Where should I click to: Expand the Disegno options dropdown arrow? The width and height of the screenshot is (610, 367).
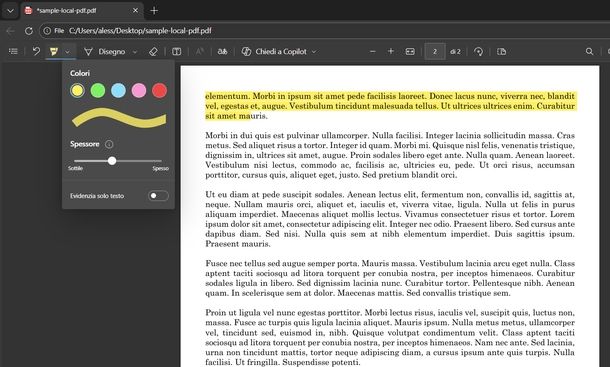click(x=135, y=51)
